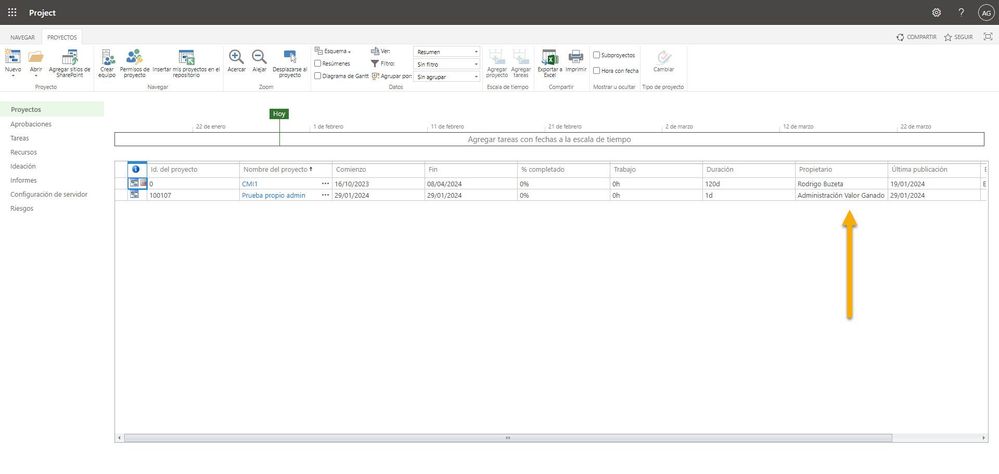
Task: Click the focus content icon near SEGUIR
Action: [988, 37]
